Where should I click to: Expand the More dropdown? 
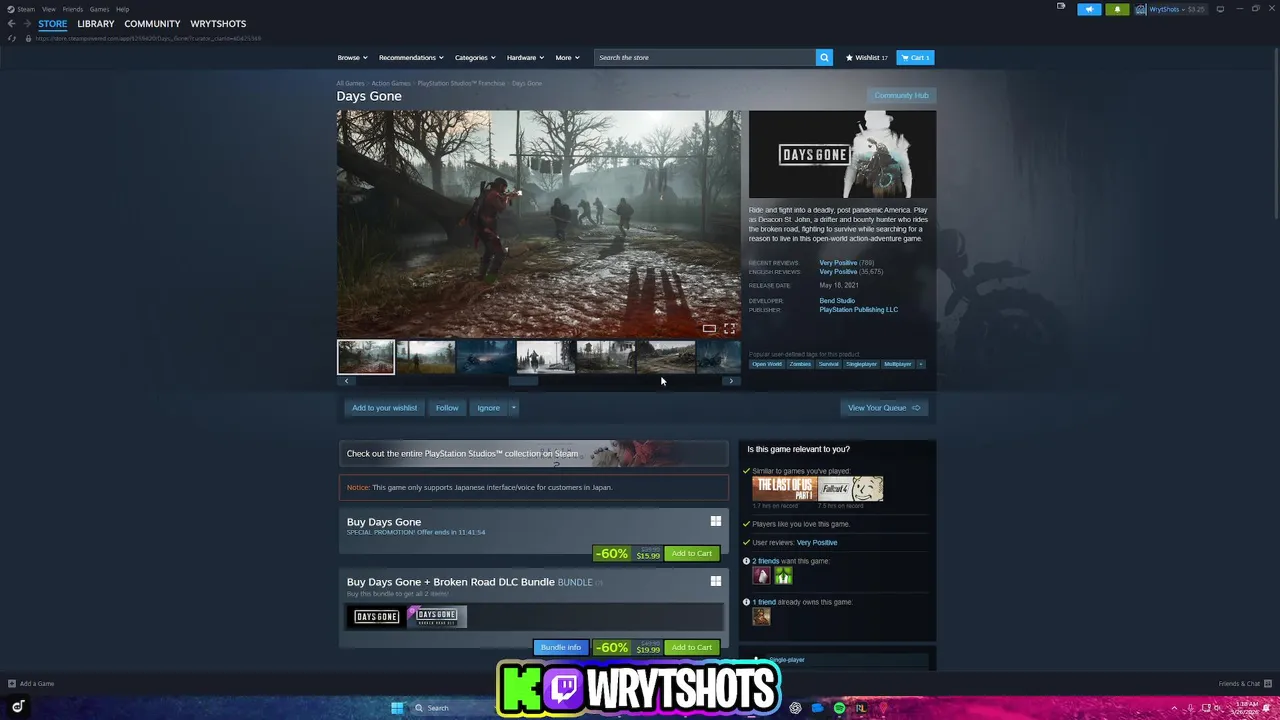point(567,57)
